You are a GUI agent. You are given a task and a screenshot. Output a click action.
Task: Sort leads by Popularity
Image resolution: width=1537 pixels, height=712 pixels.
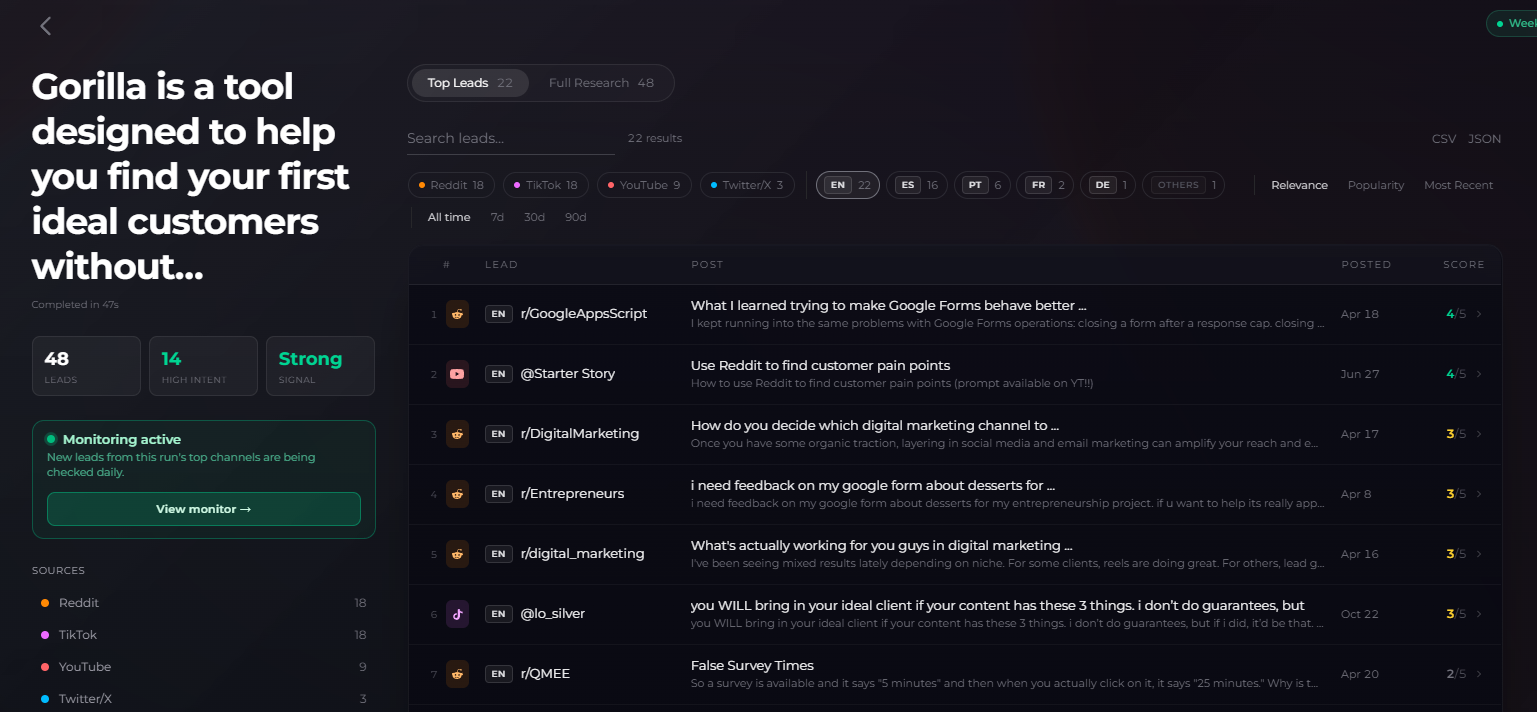pyautogui.click(x=1376, y=185)
